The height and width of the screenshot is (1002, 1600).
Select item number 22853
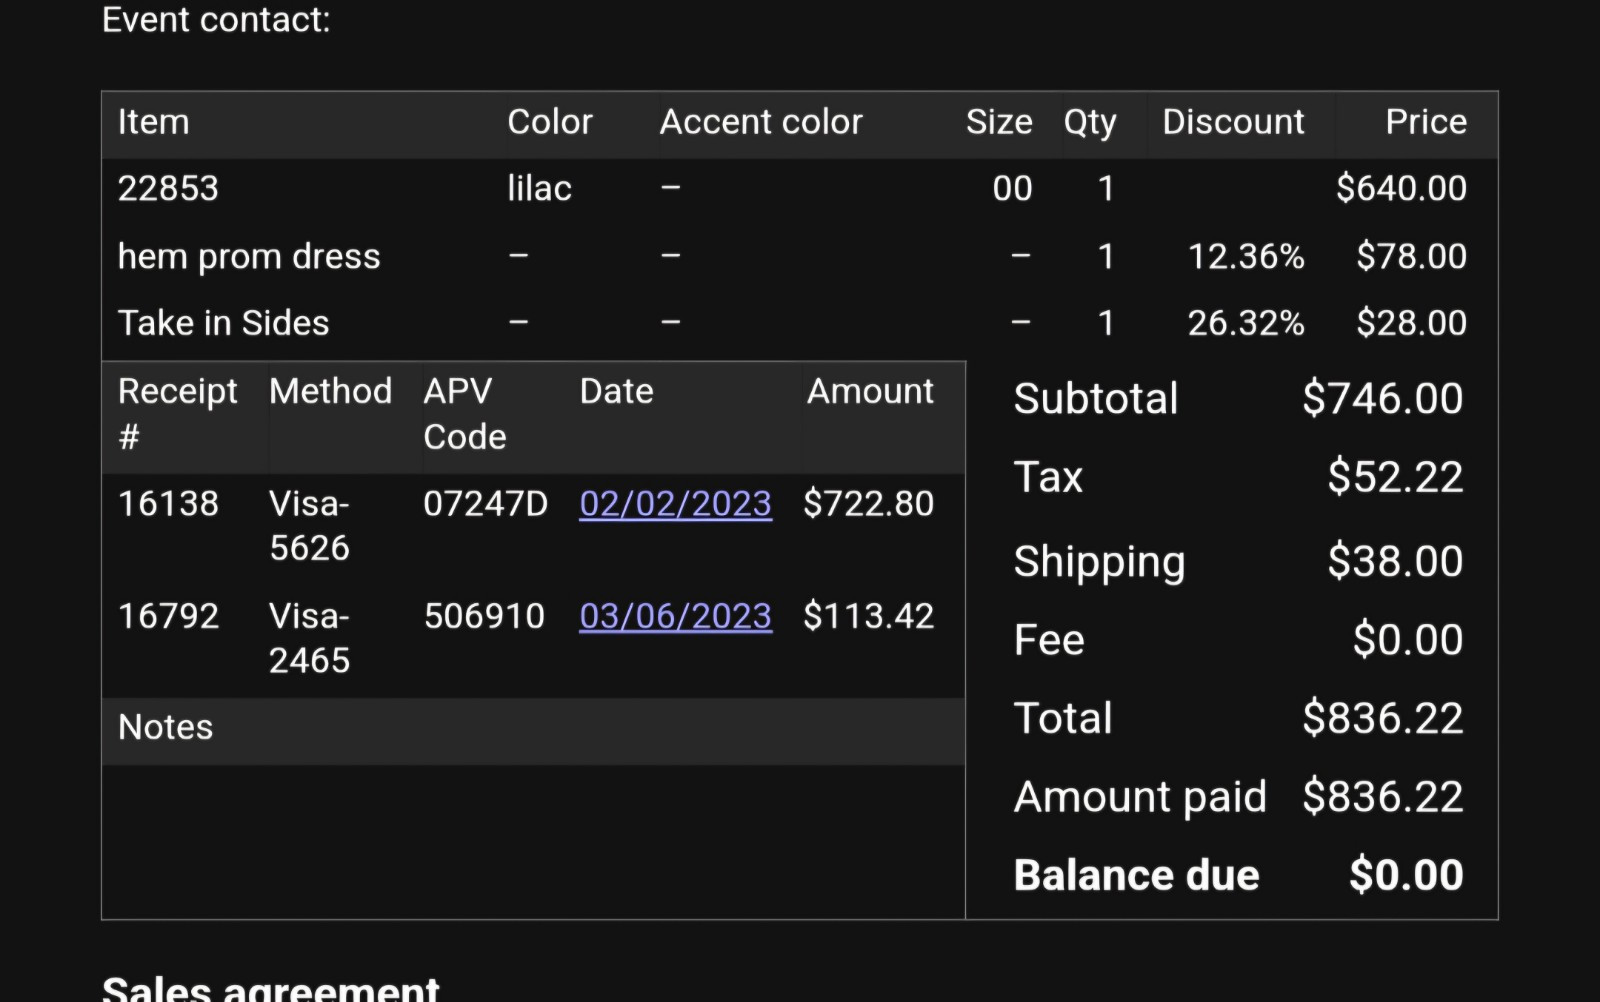tap(168, 189)
